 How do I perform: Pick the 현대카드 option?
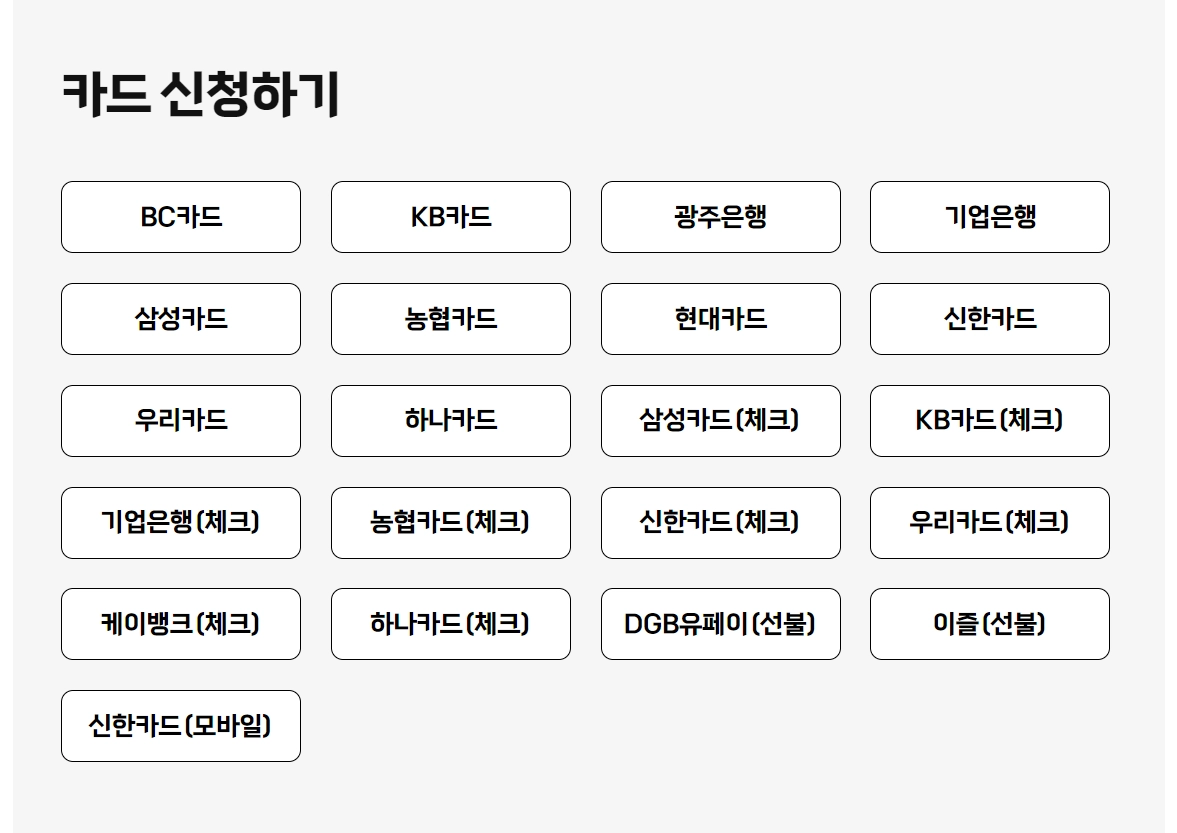point(720,319)
